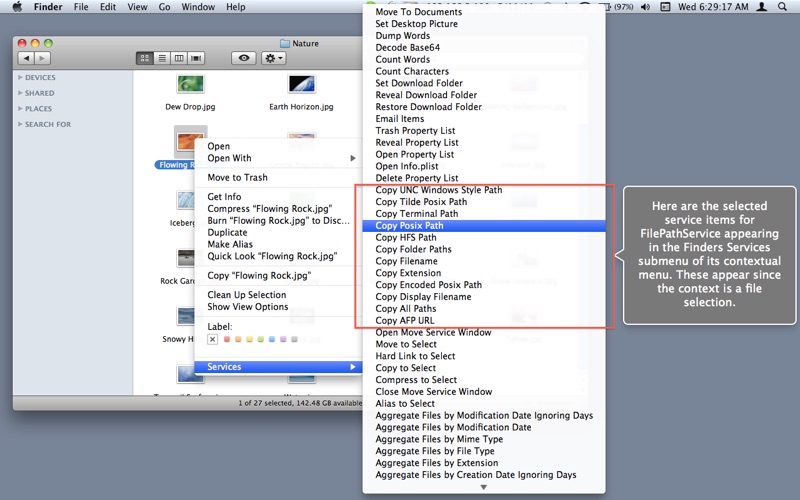Open the Action gear menu
Screen dimensions: 800x500
click(273, 58)
